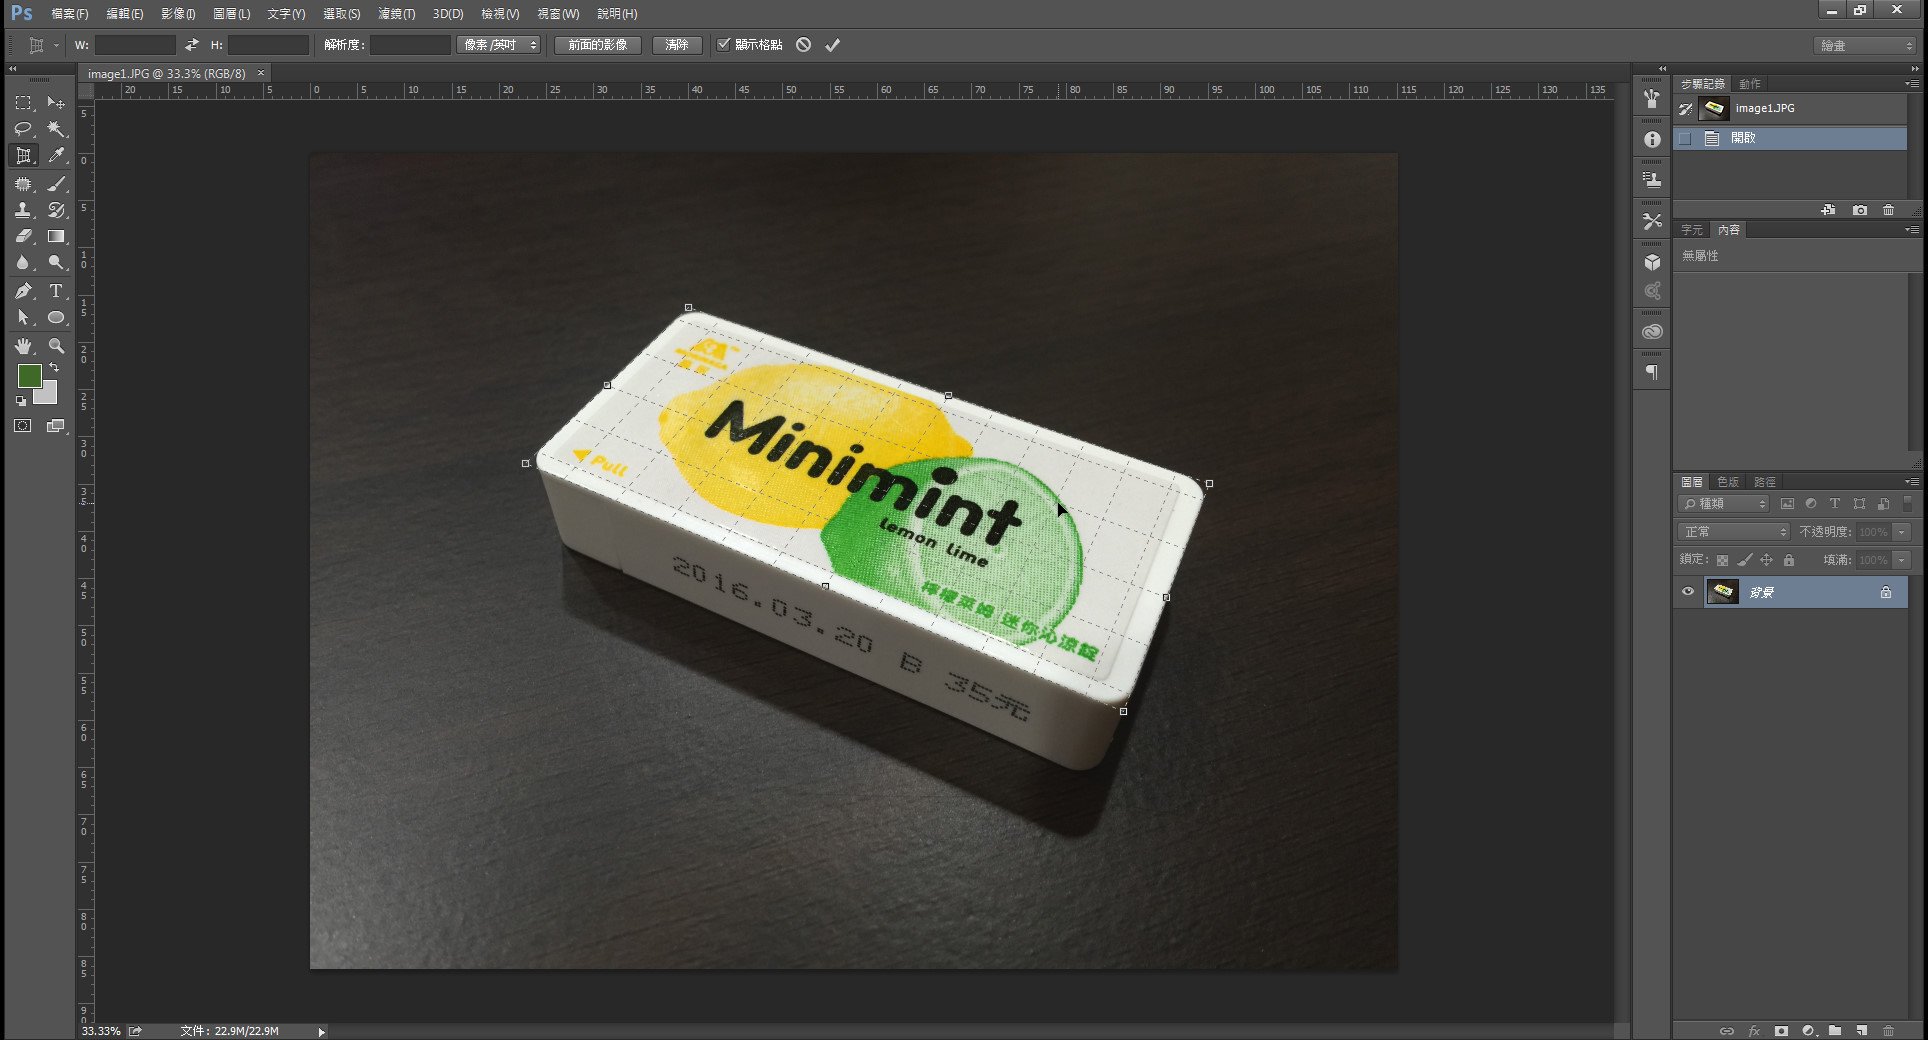Add layer mask icon in Layers panel

(1781, 1031)
